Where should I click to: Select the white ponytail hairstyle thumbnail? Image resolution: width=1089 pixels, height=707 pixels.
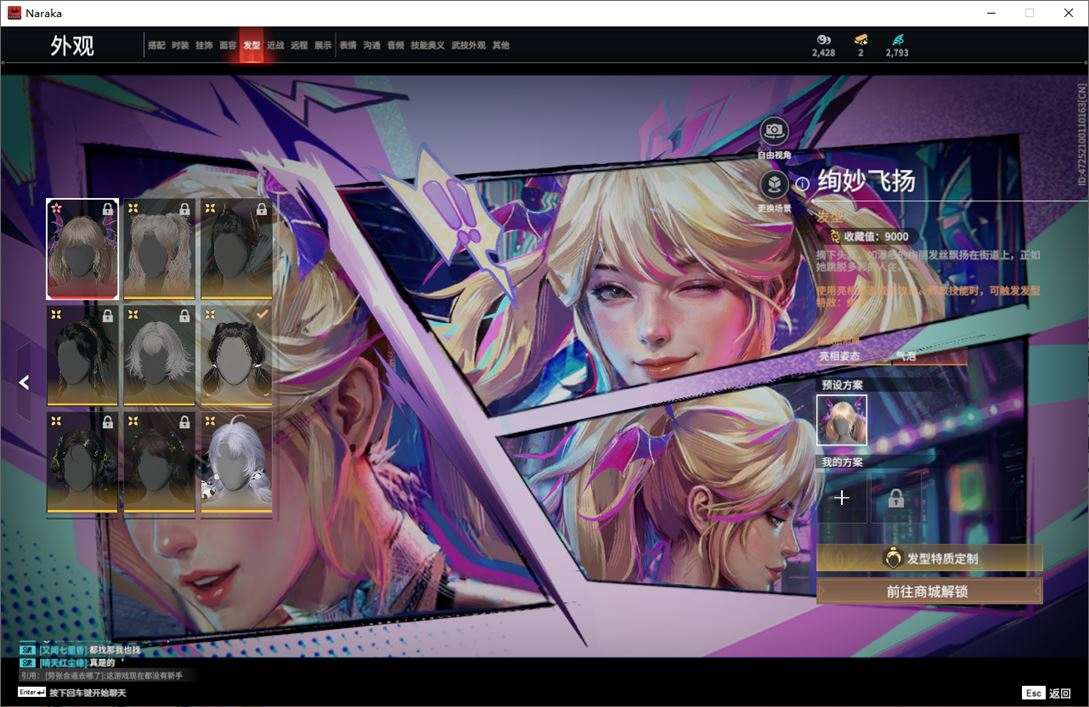tap(236, 463)
